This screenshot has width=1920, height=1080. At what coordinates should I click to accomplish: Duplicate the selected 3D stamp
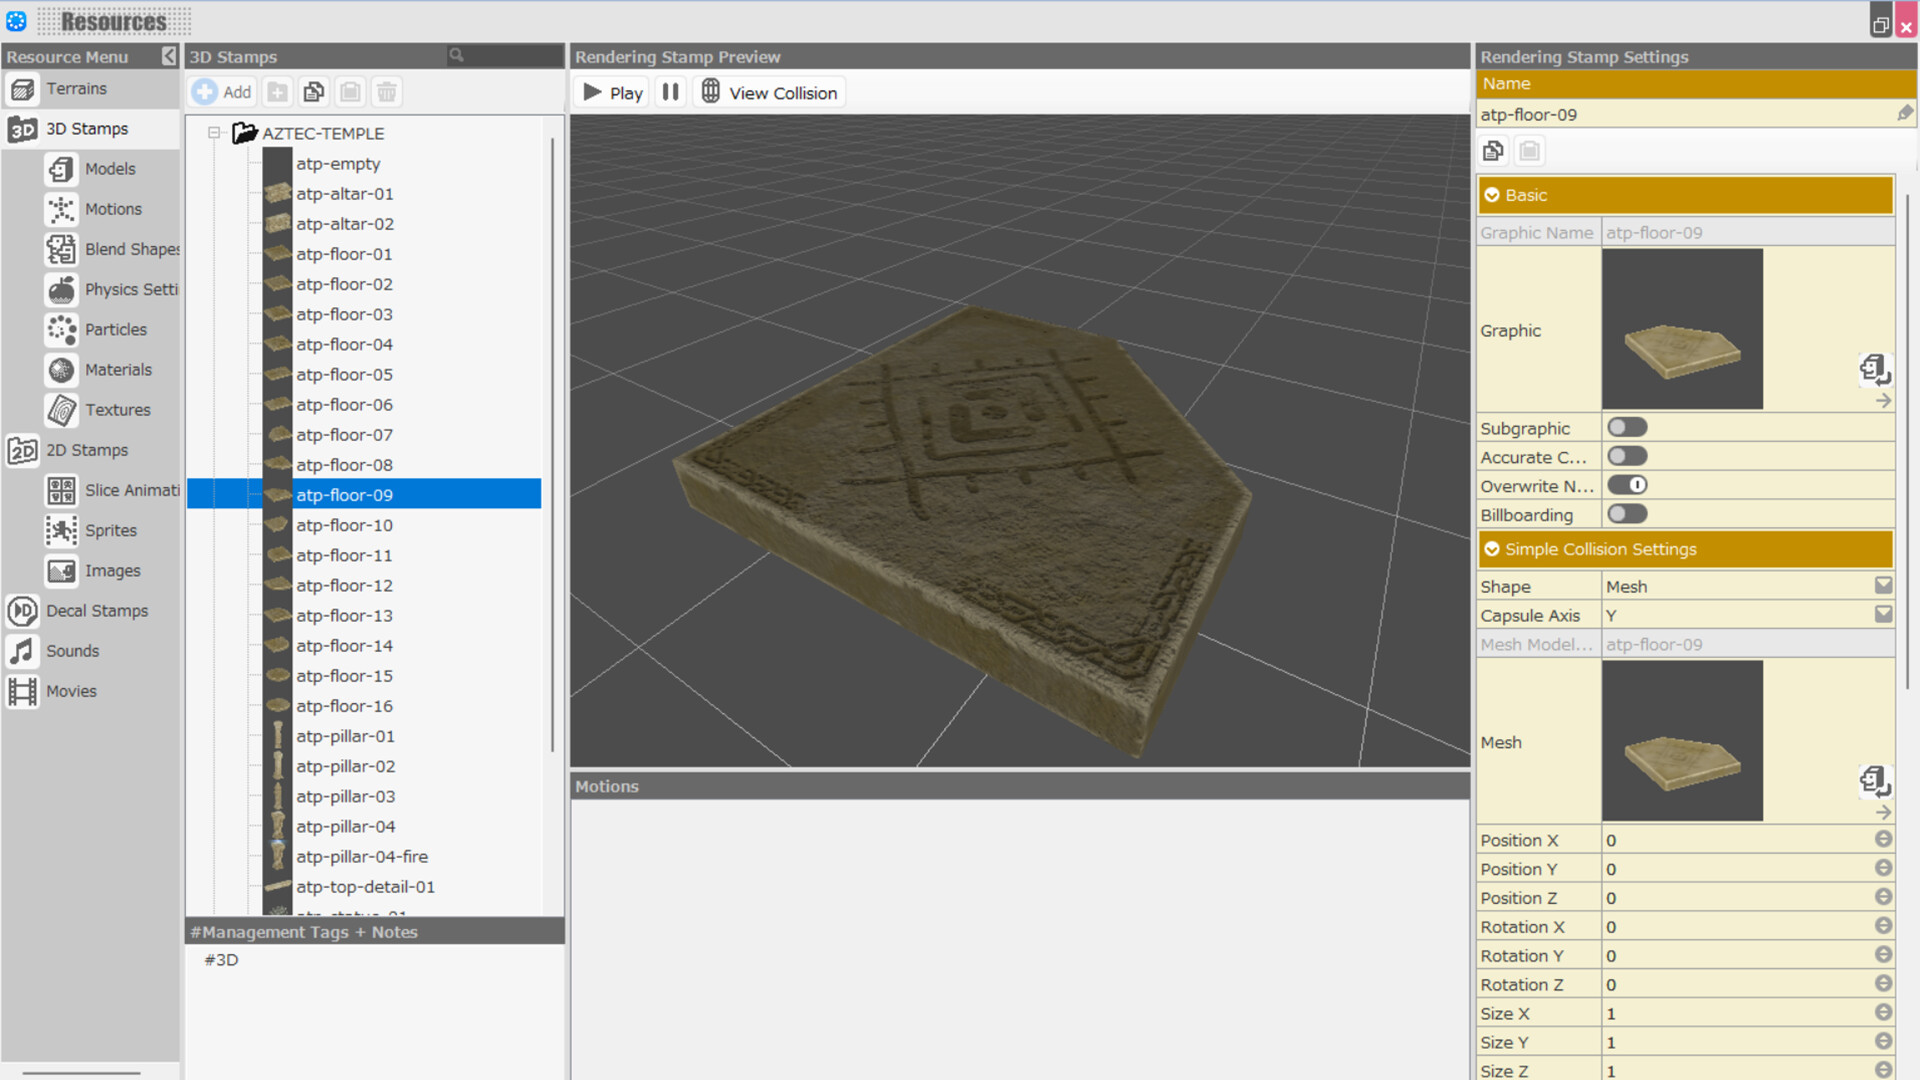(313, 91)
